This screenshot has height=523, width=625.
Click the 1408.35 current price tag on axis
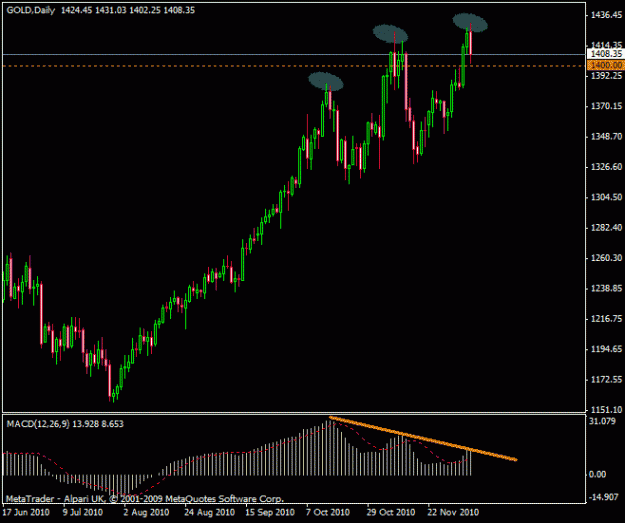click(x=606, y=54)
